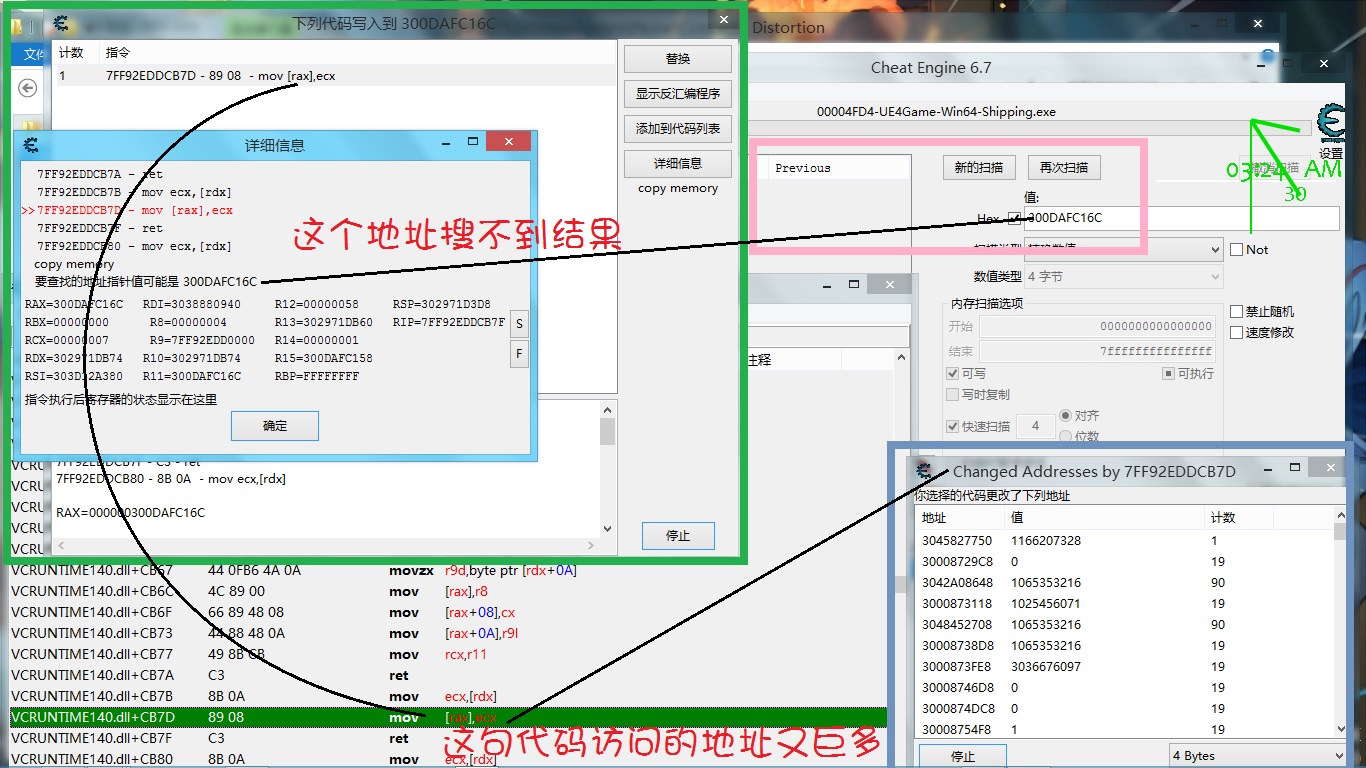This screenshot has height=768, width=1366.
Task: Click the fast scan alignment field showing 4
Action: tap(1035, 426)
